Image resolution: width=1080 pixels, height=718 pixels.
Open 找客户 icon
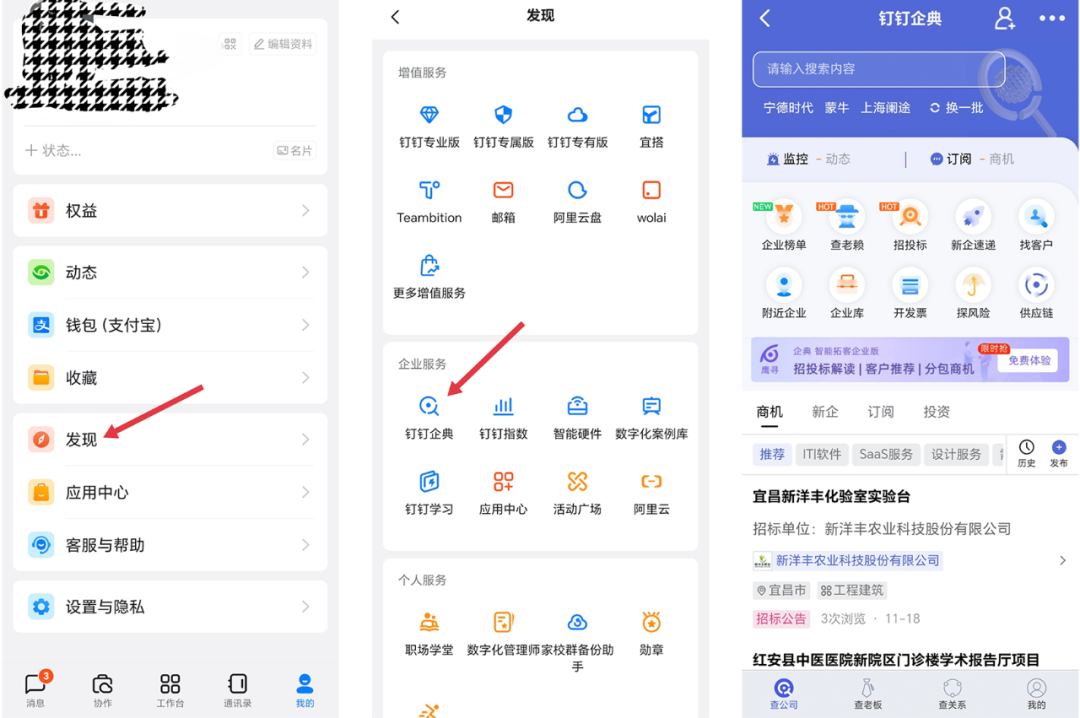(x=1036, y=227)
